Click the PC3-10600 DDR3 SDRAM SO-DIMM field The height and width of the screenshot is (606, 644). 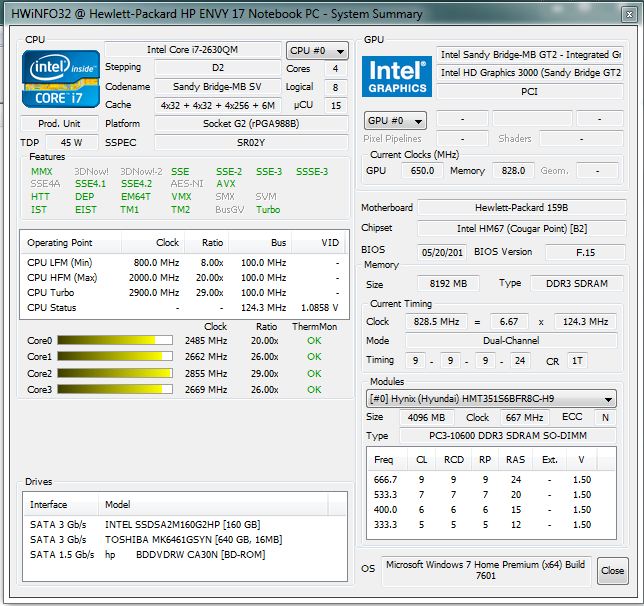coord(508,435)
